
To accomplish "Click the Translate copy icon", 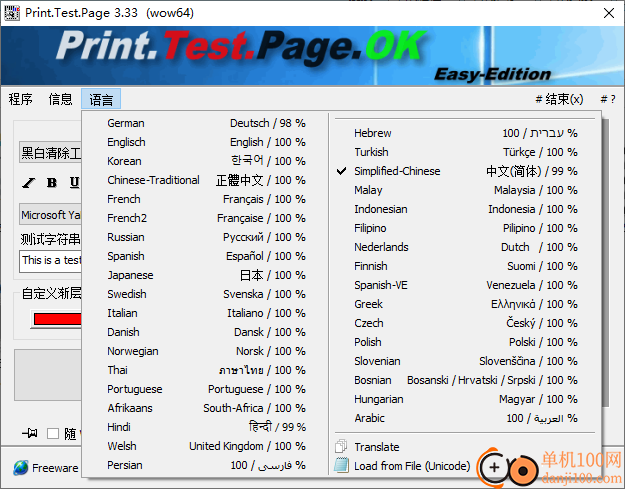I will [x=341, y=446].
